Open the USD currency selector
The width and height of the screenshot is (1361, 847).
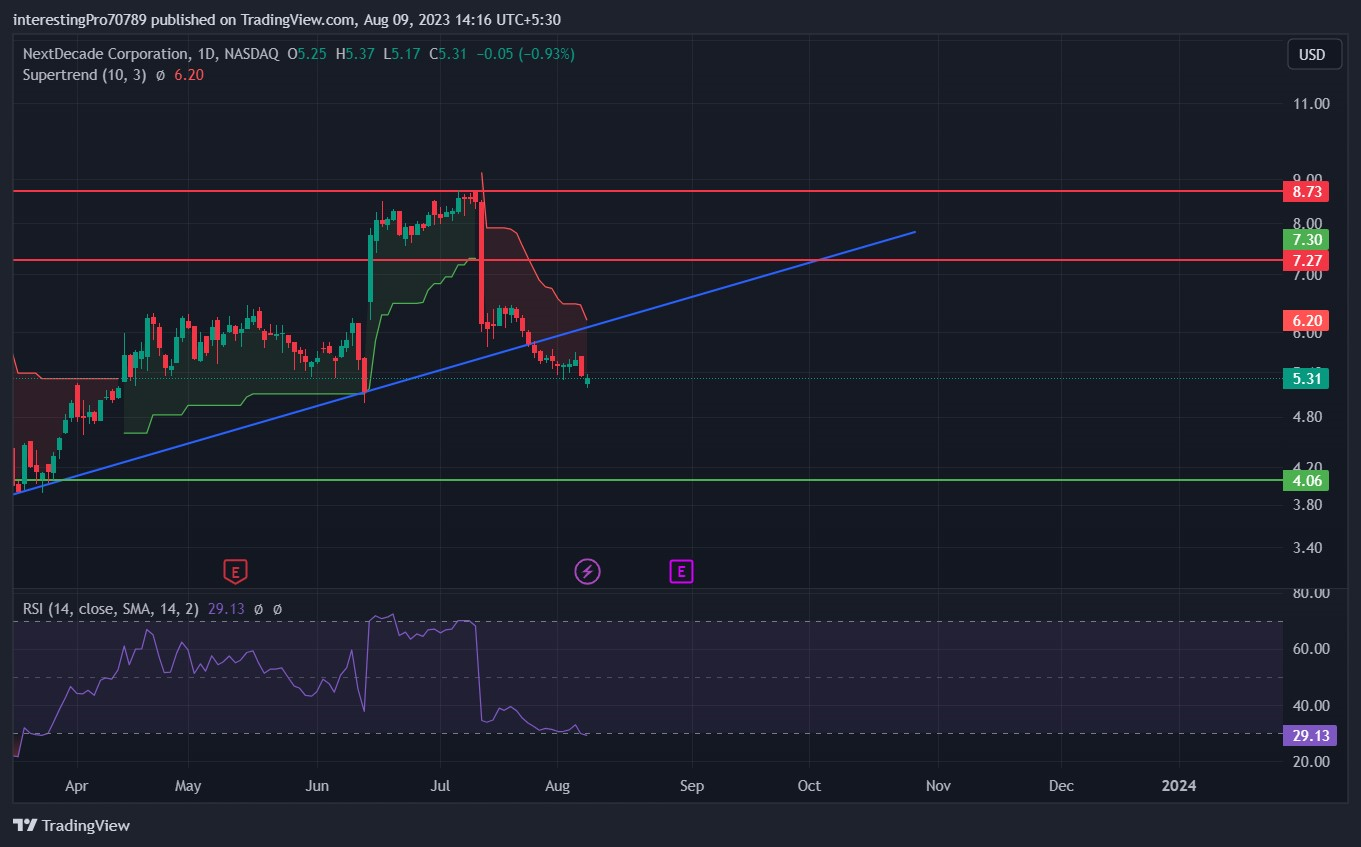[x=1312, y=55]
